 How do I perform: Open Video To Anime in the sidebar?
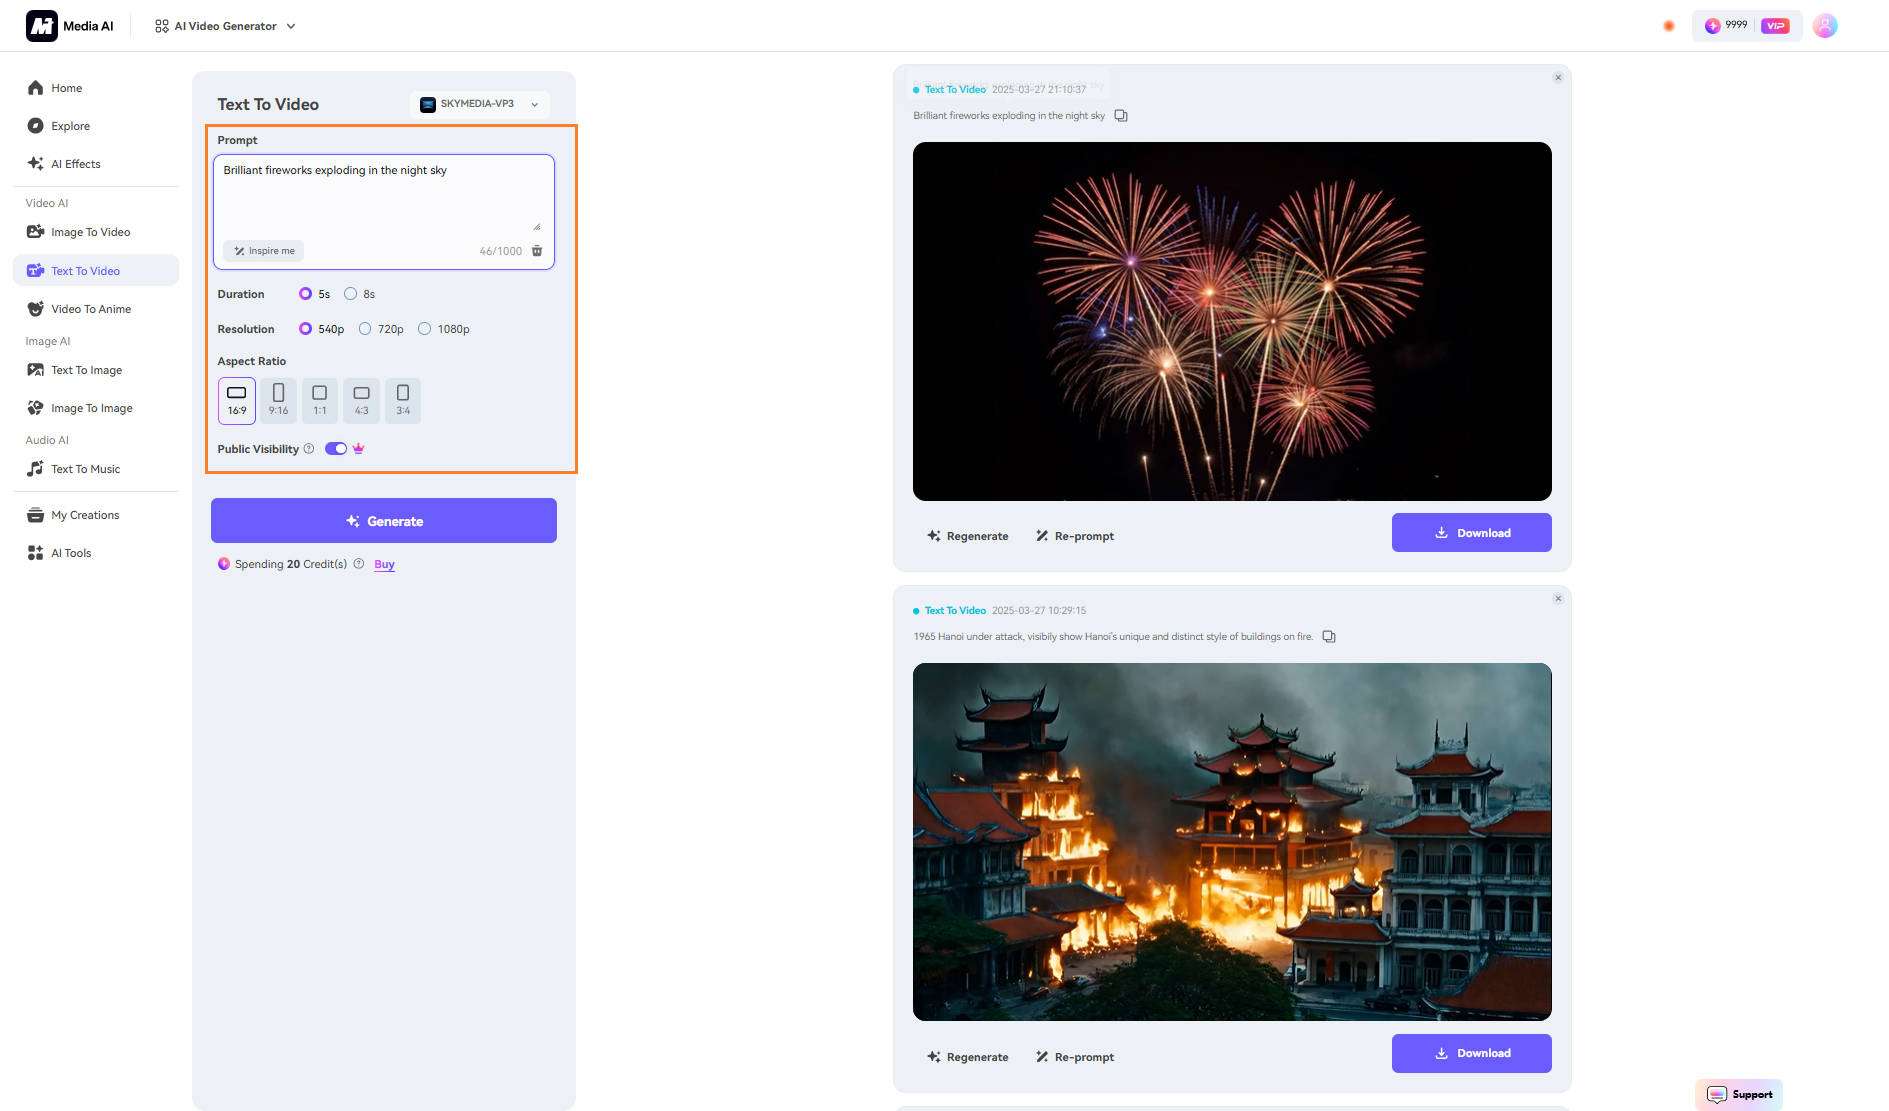pyautogui.click(x=96, y=309)
